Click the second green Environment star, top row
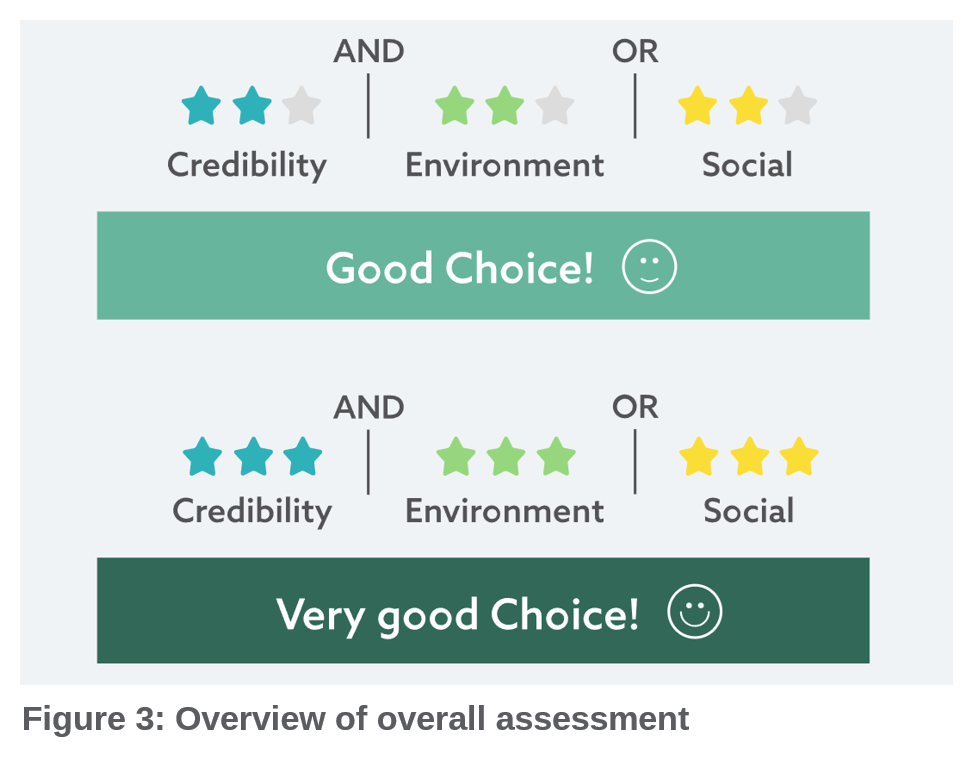 [505, 106]
